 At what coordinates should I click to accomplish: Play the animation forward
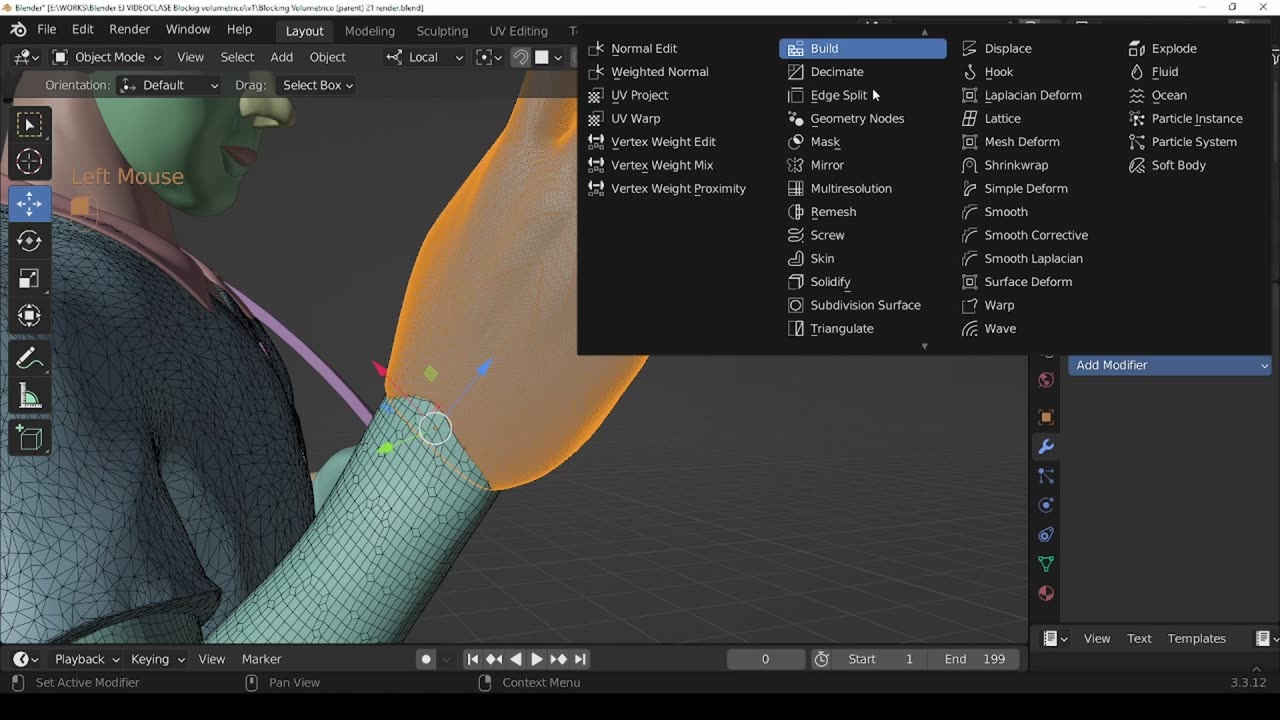coord(537,659)
